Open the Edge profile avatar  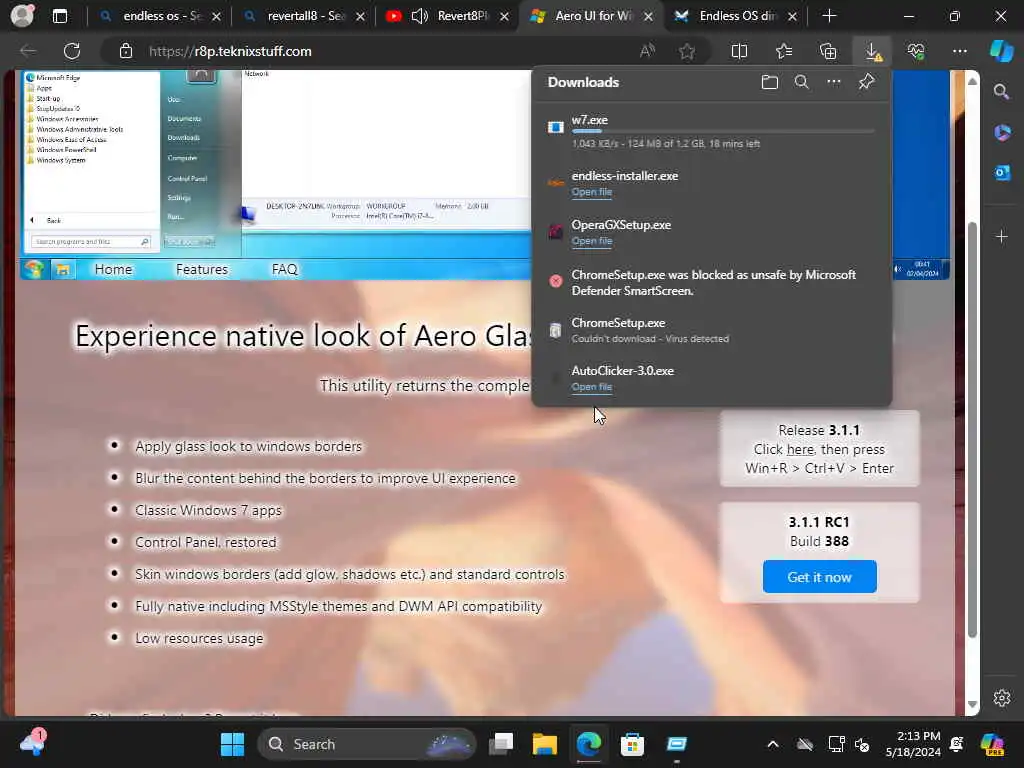(22, 16)
